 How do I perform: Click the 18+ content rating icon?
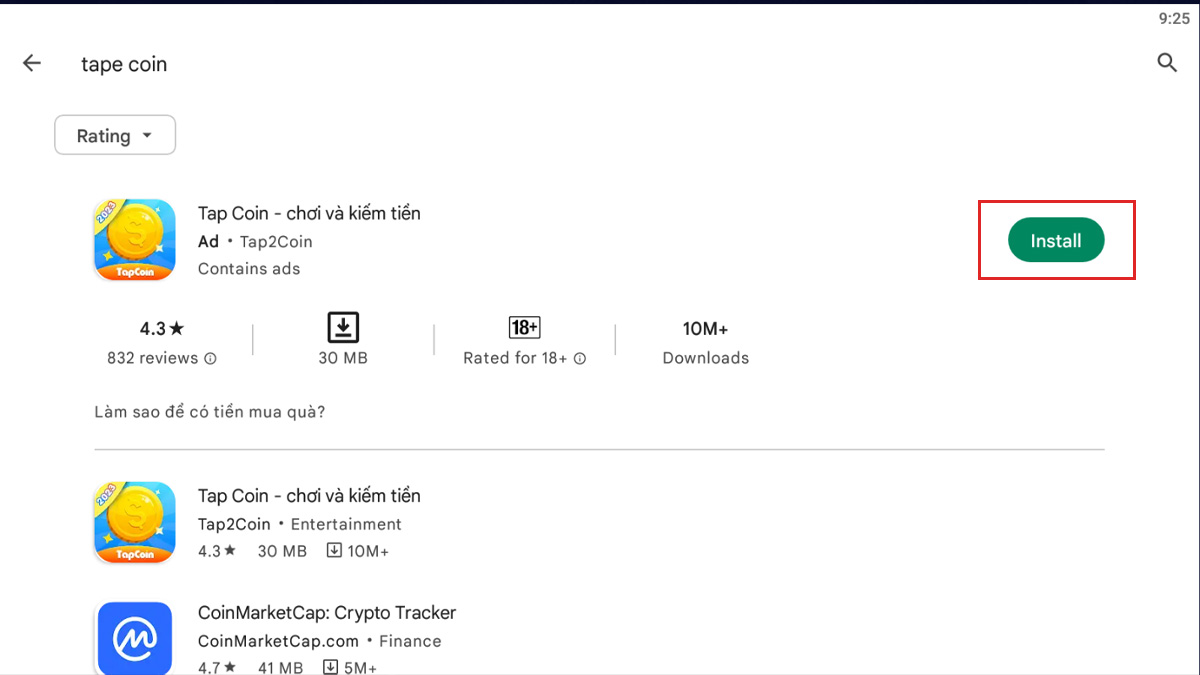[523, 327]
